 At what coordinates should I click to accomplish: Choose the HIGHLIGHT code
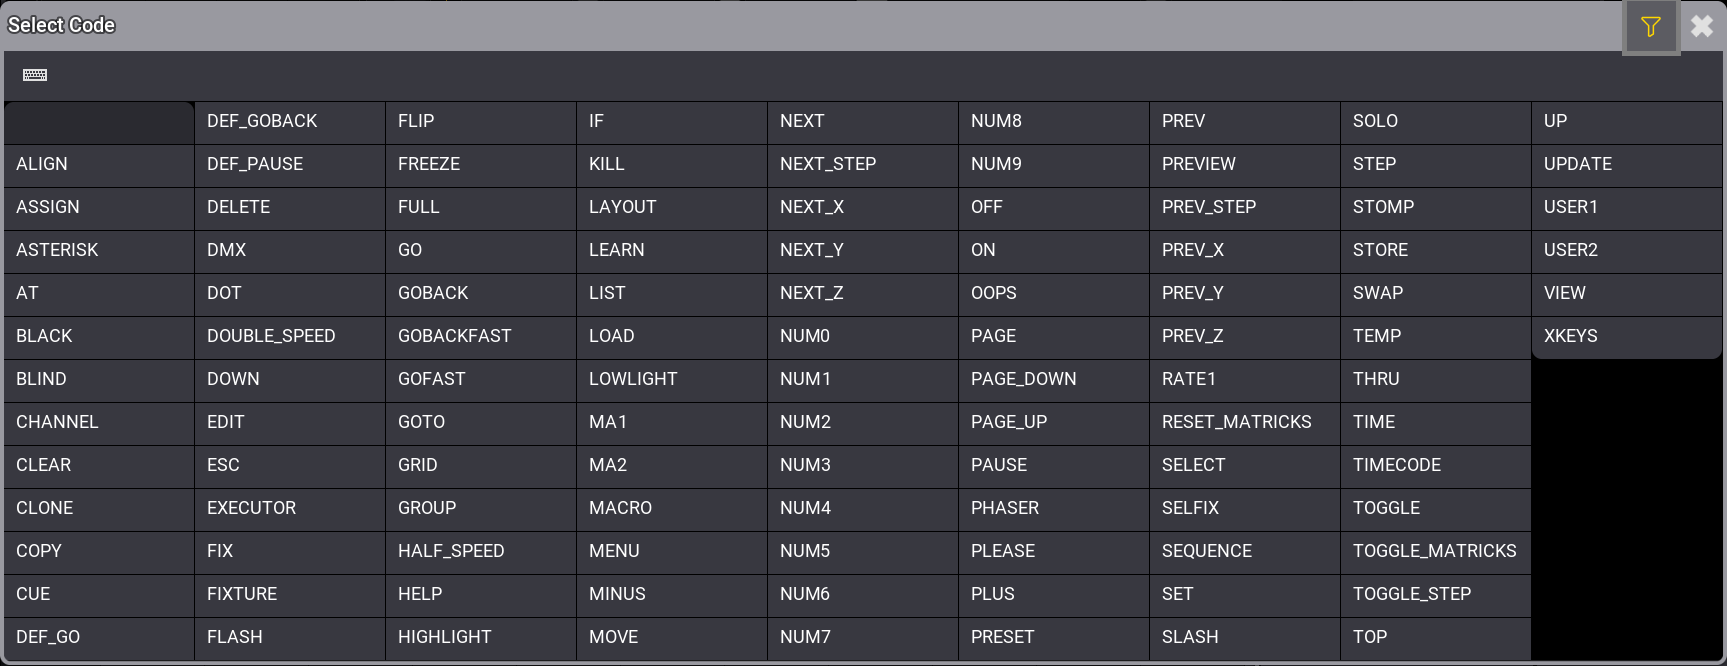coord(480,637)
